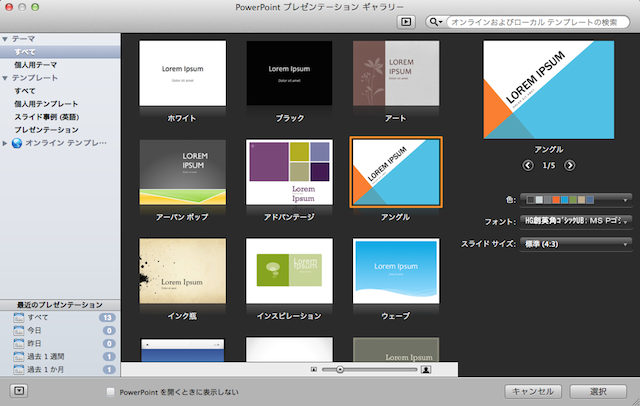Select the ホワイト theme thumbnail
The width and height of the screenshot is (640, 406).
pos(182,73)
